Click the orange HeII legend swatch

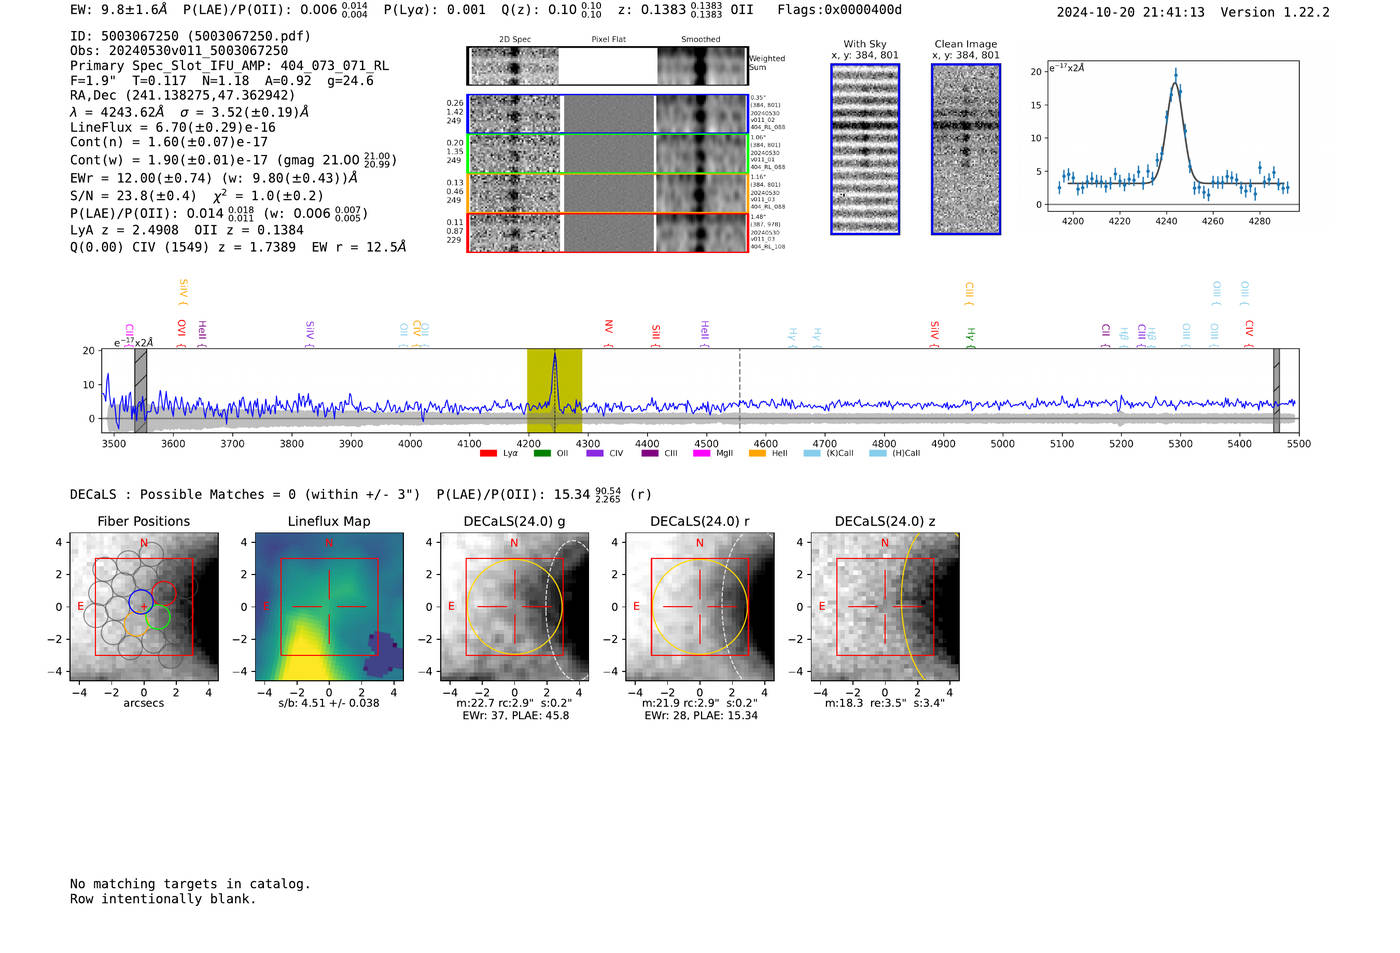coord(757,453)
